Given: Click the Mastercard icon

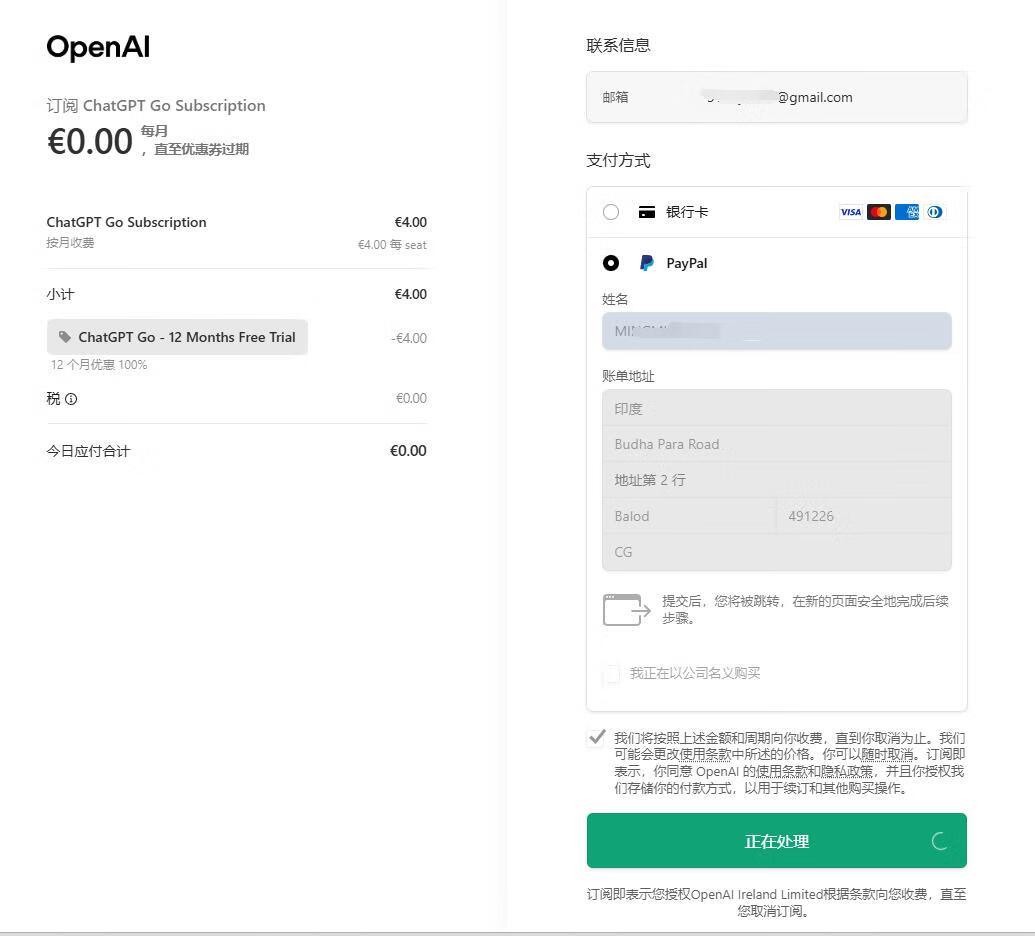Looking at the screenshot, I should coord(879,212).
